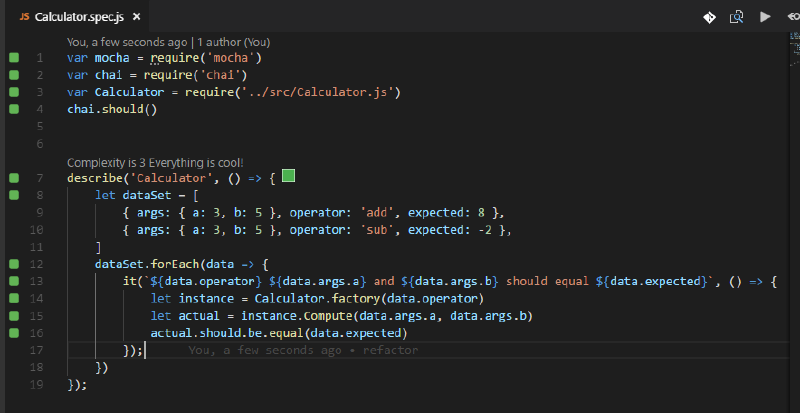800x413 pixels.
Task: Click 'Complexity is 3 Everything is cool!' lens
Action: pos(155,162)
